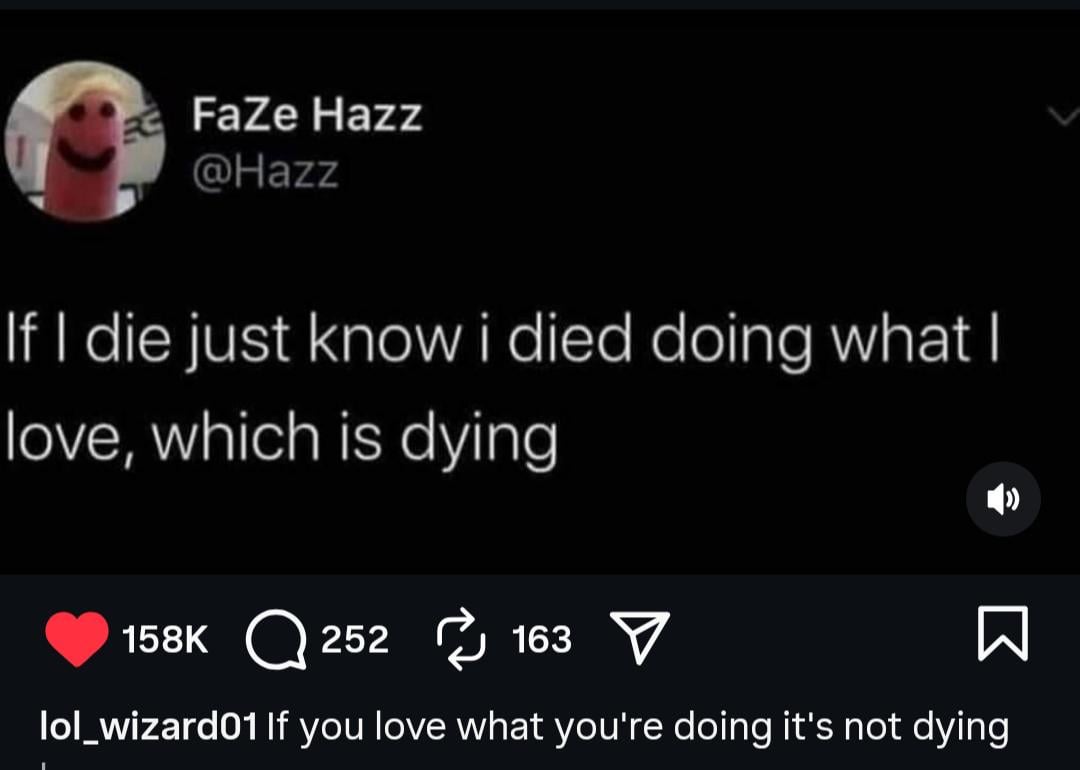Save post with the bookmark icon

(1004, 634)
